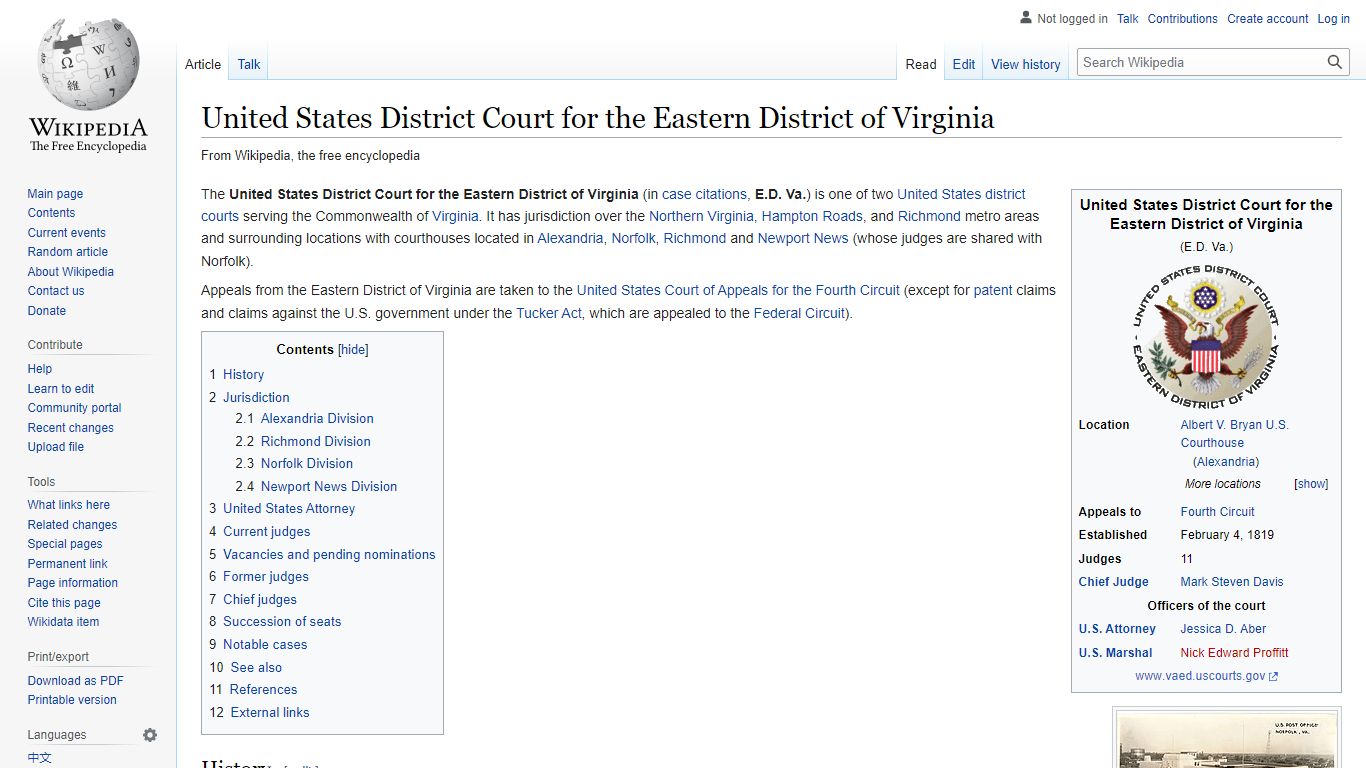The height and width of the screenshot is (768, 1366).
Task: Show more locations in infobox
Action: tap(1311, 484)
